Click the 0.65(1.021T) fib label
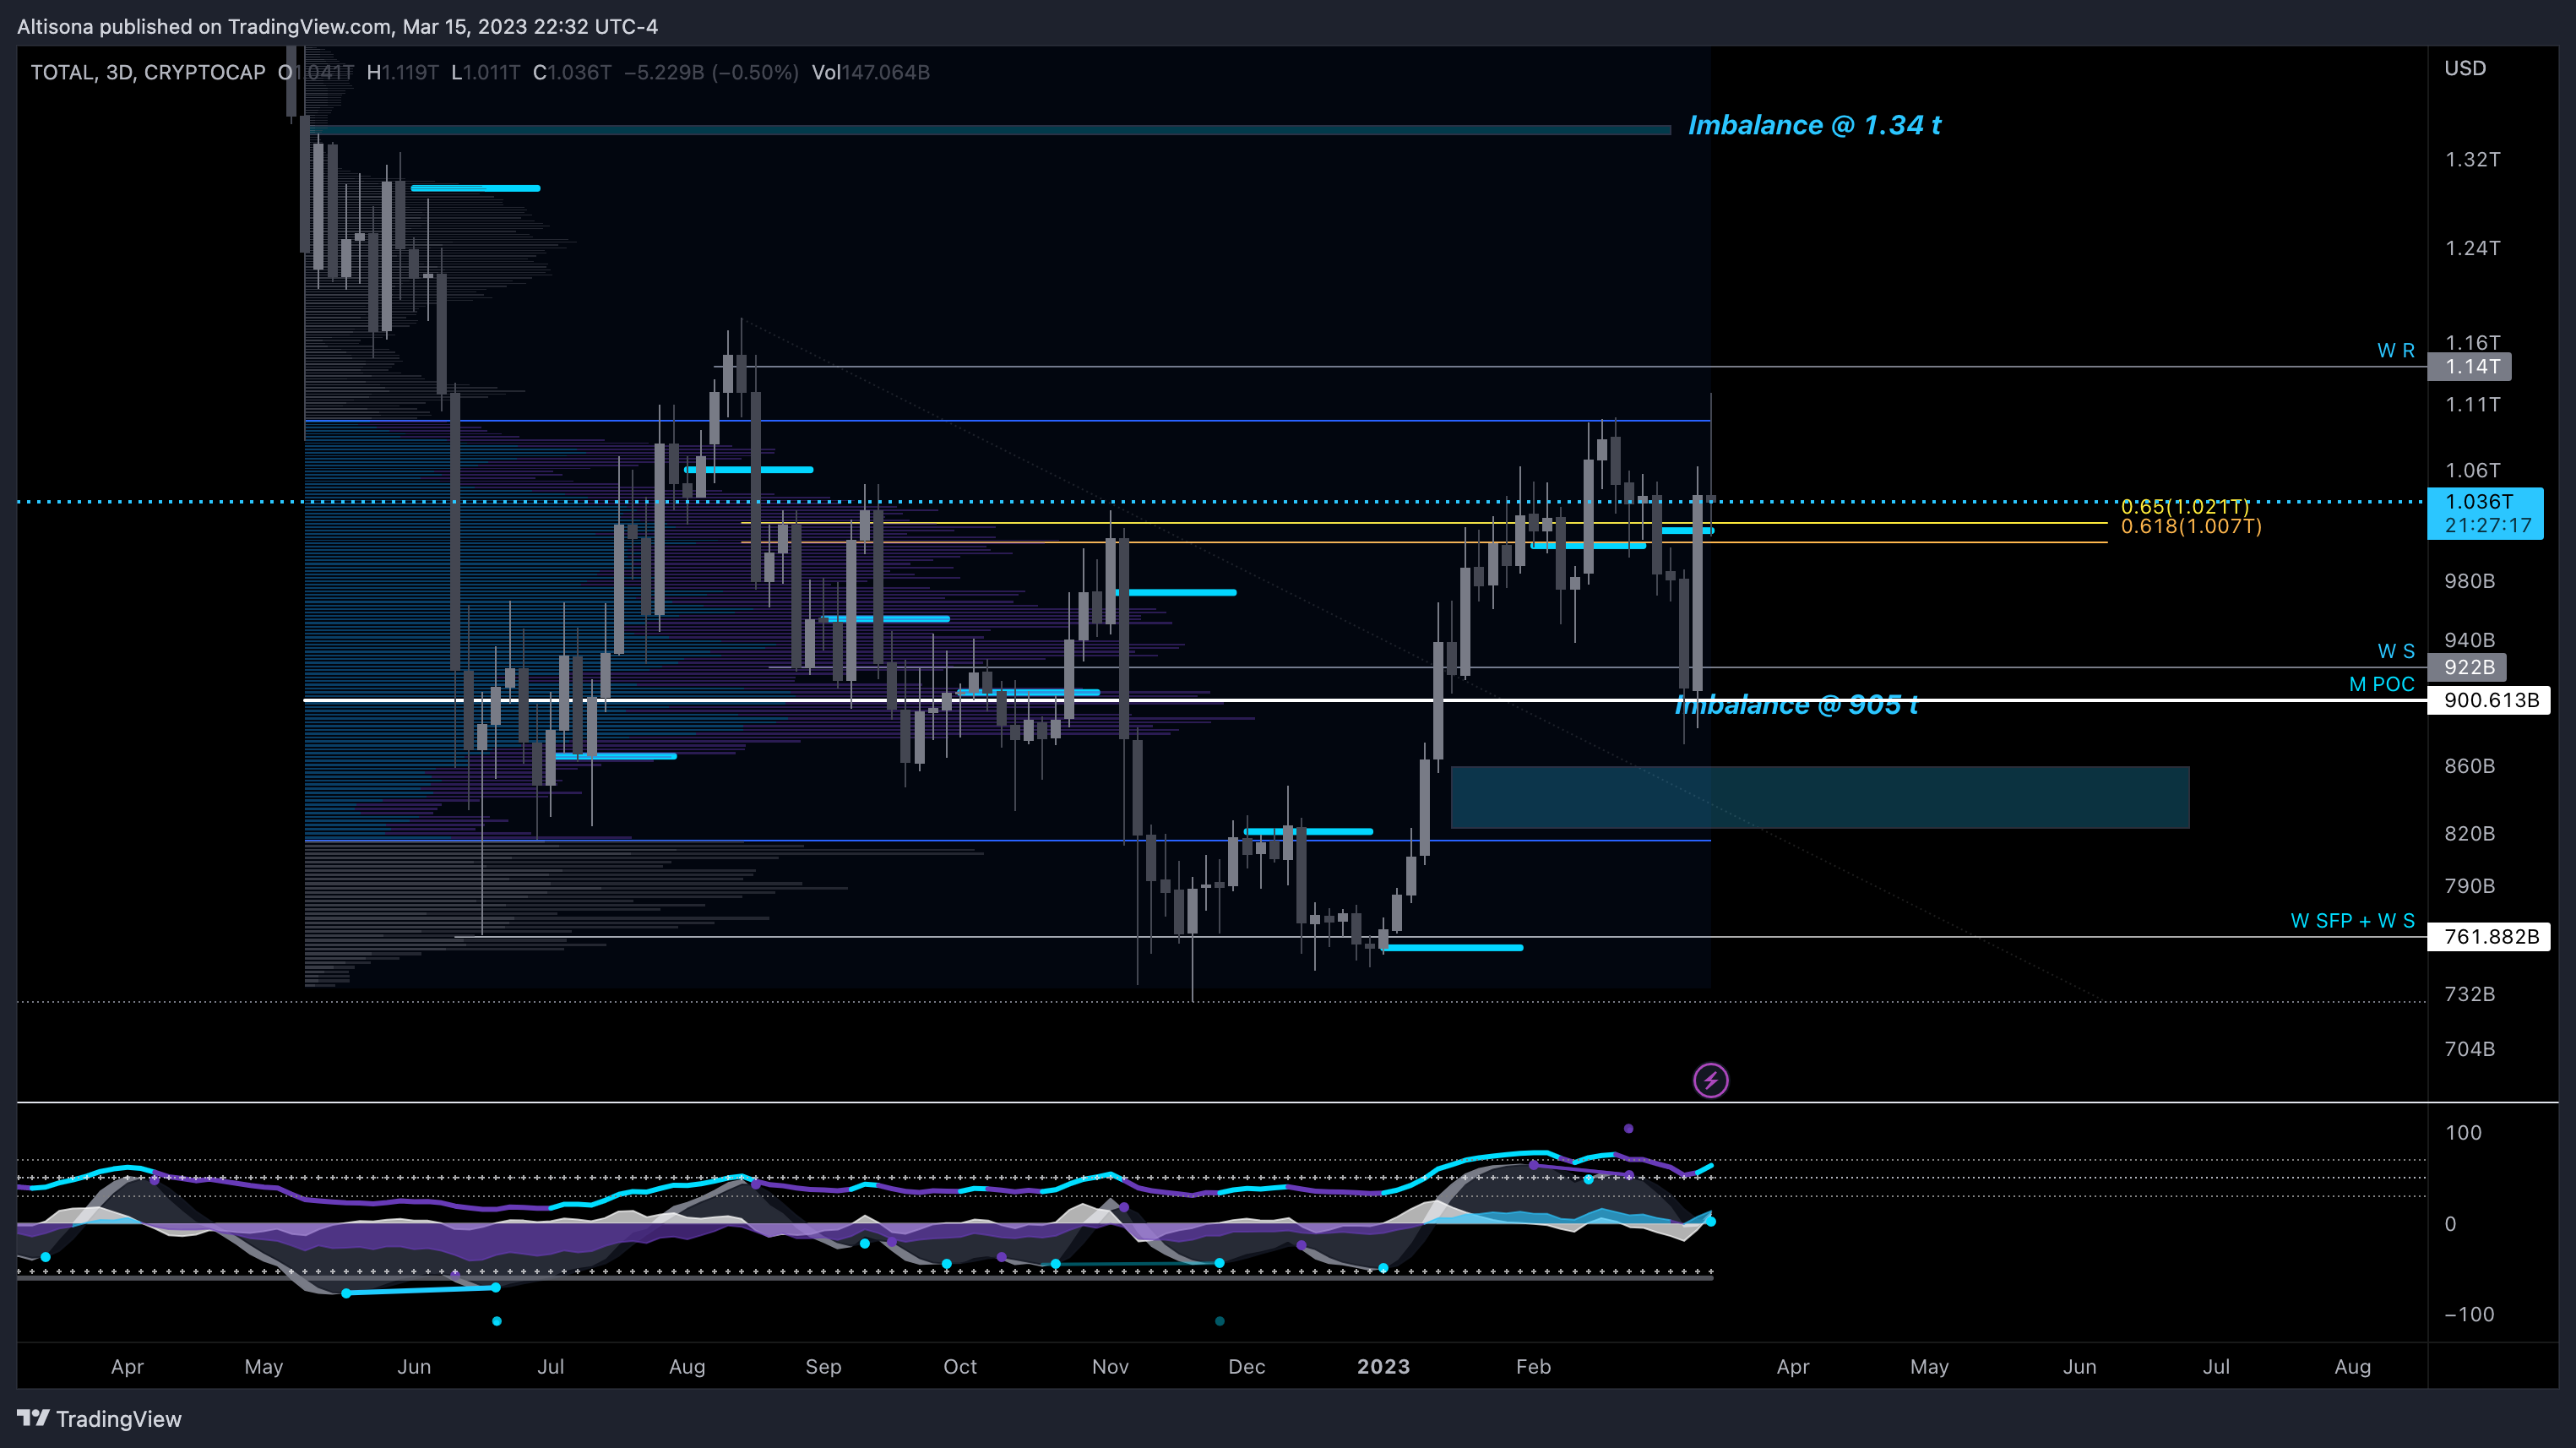The image size is (2576, 1448). [2185, 507]
